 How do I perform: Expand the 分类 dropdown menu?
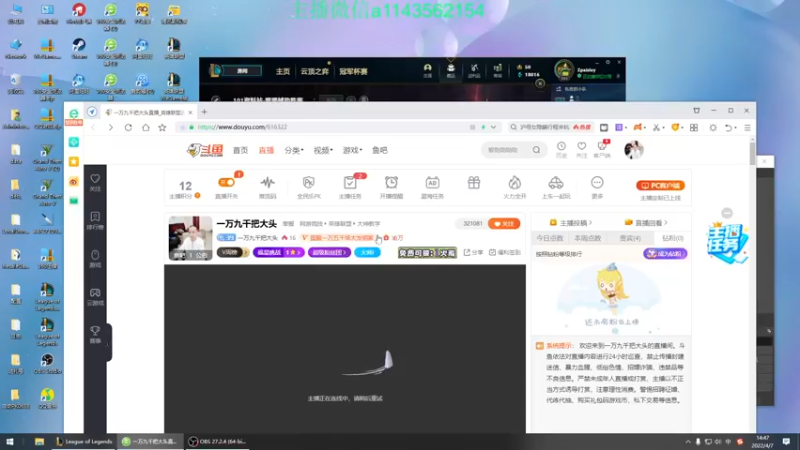[294, 150]
